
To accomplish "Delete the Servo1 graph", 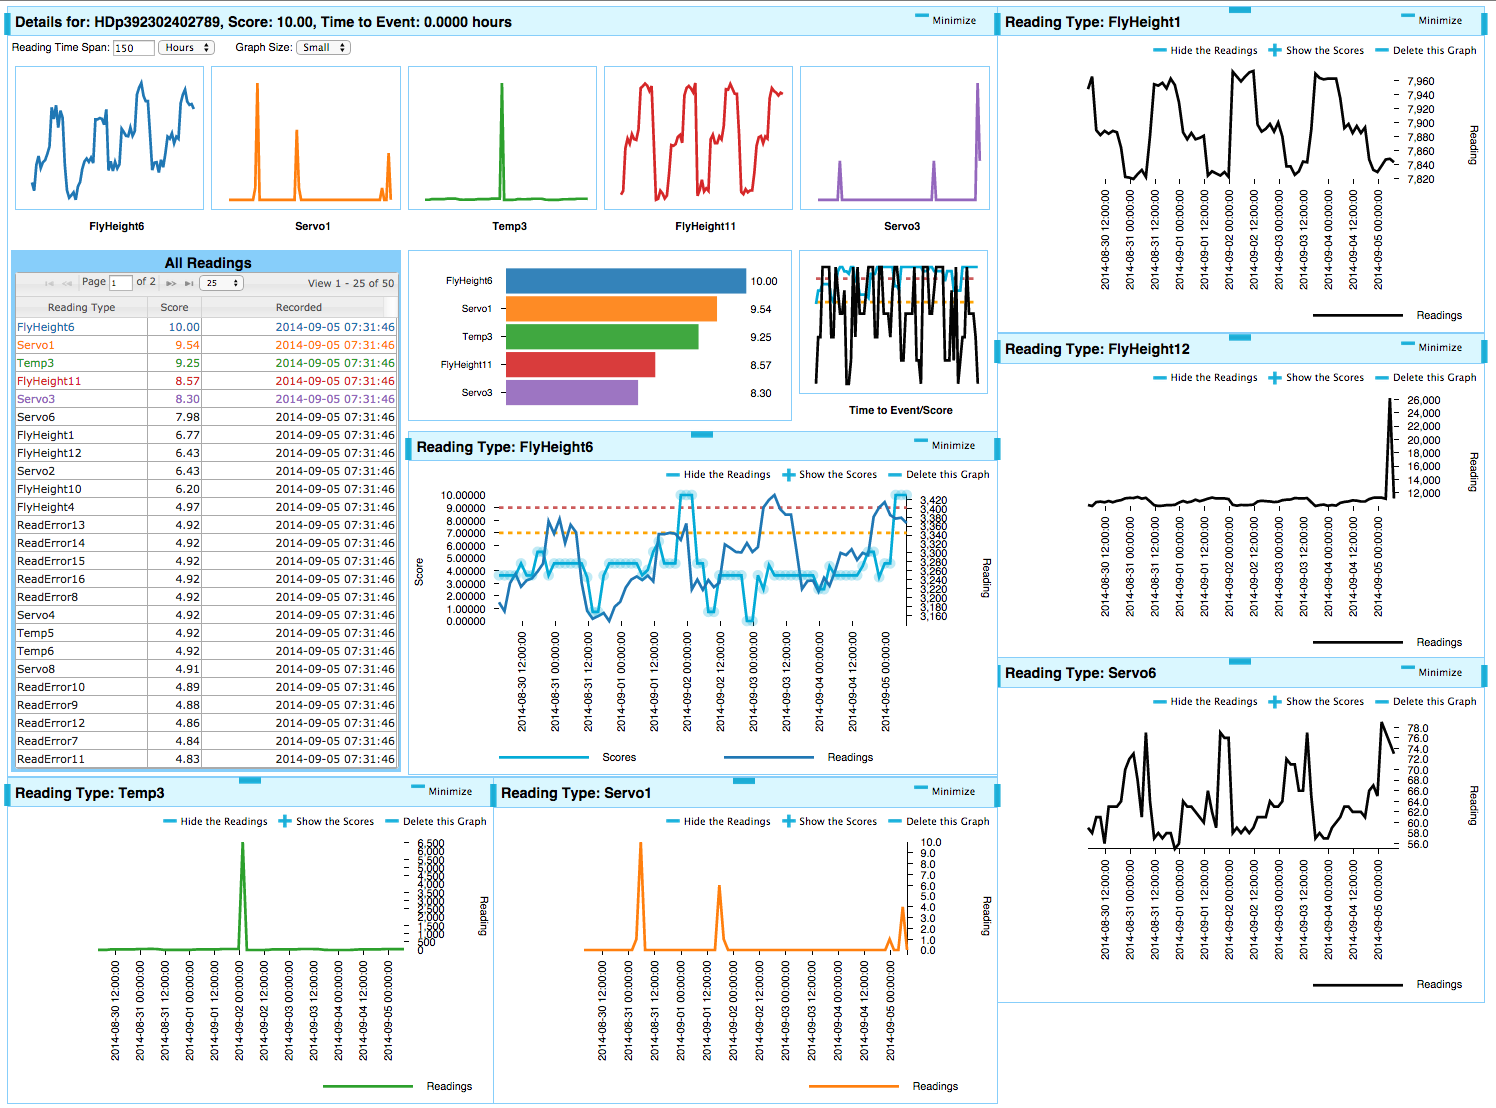I will coord(939,821).
